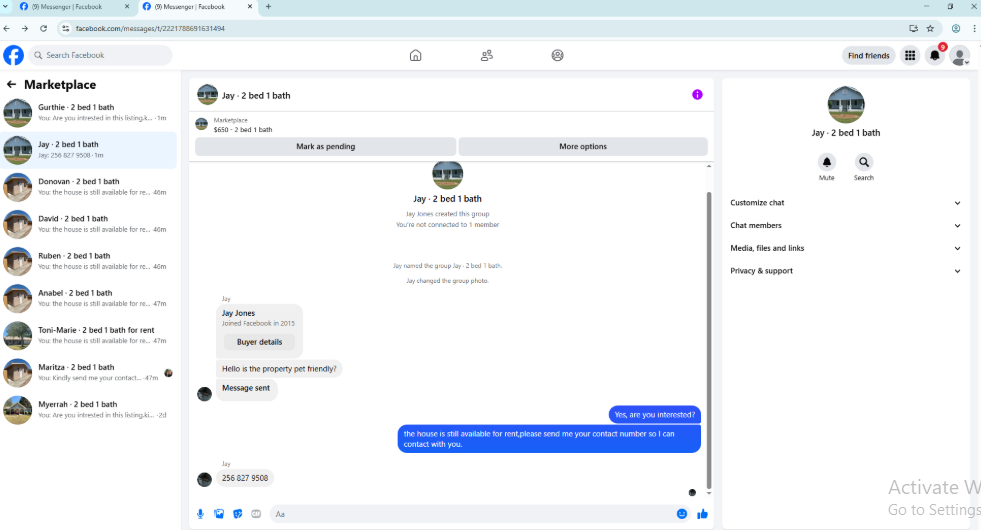The image size is (981, 530).
Task: Bookmark this page star icon
Action: [930, 28]
